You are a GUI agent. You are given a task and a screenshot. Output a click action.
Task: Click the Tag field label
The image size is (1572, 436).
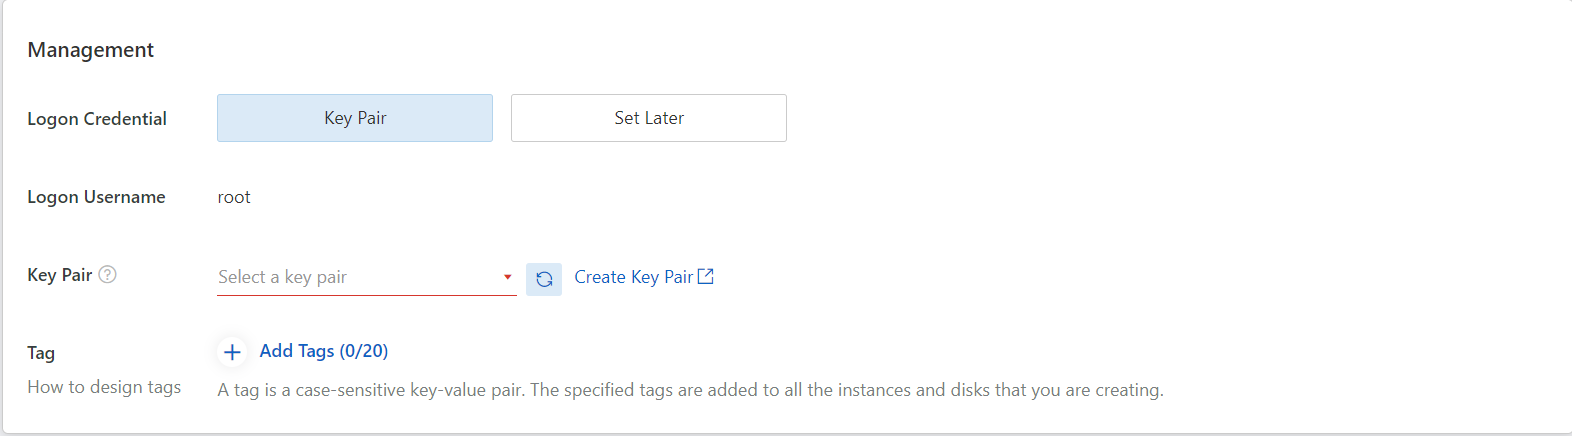[41, 353]
